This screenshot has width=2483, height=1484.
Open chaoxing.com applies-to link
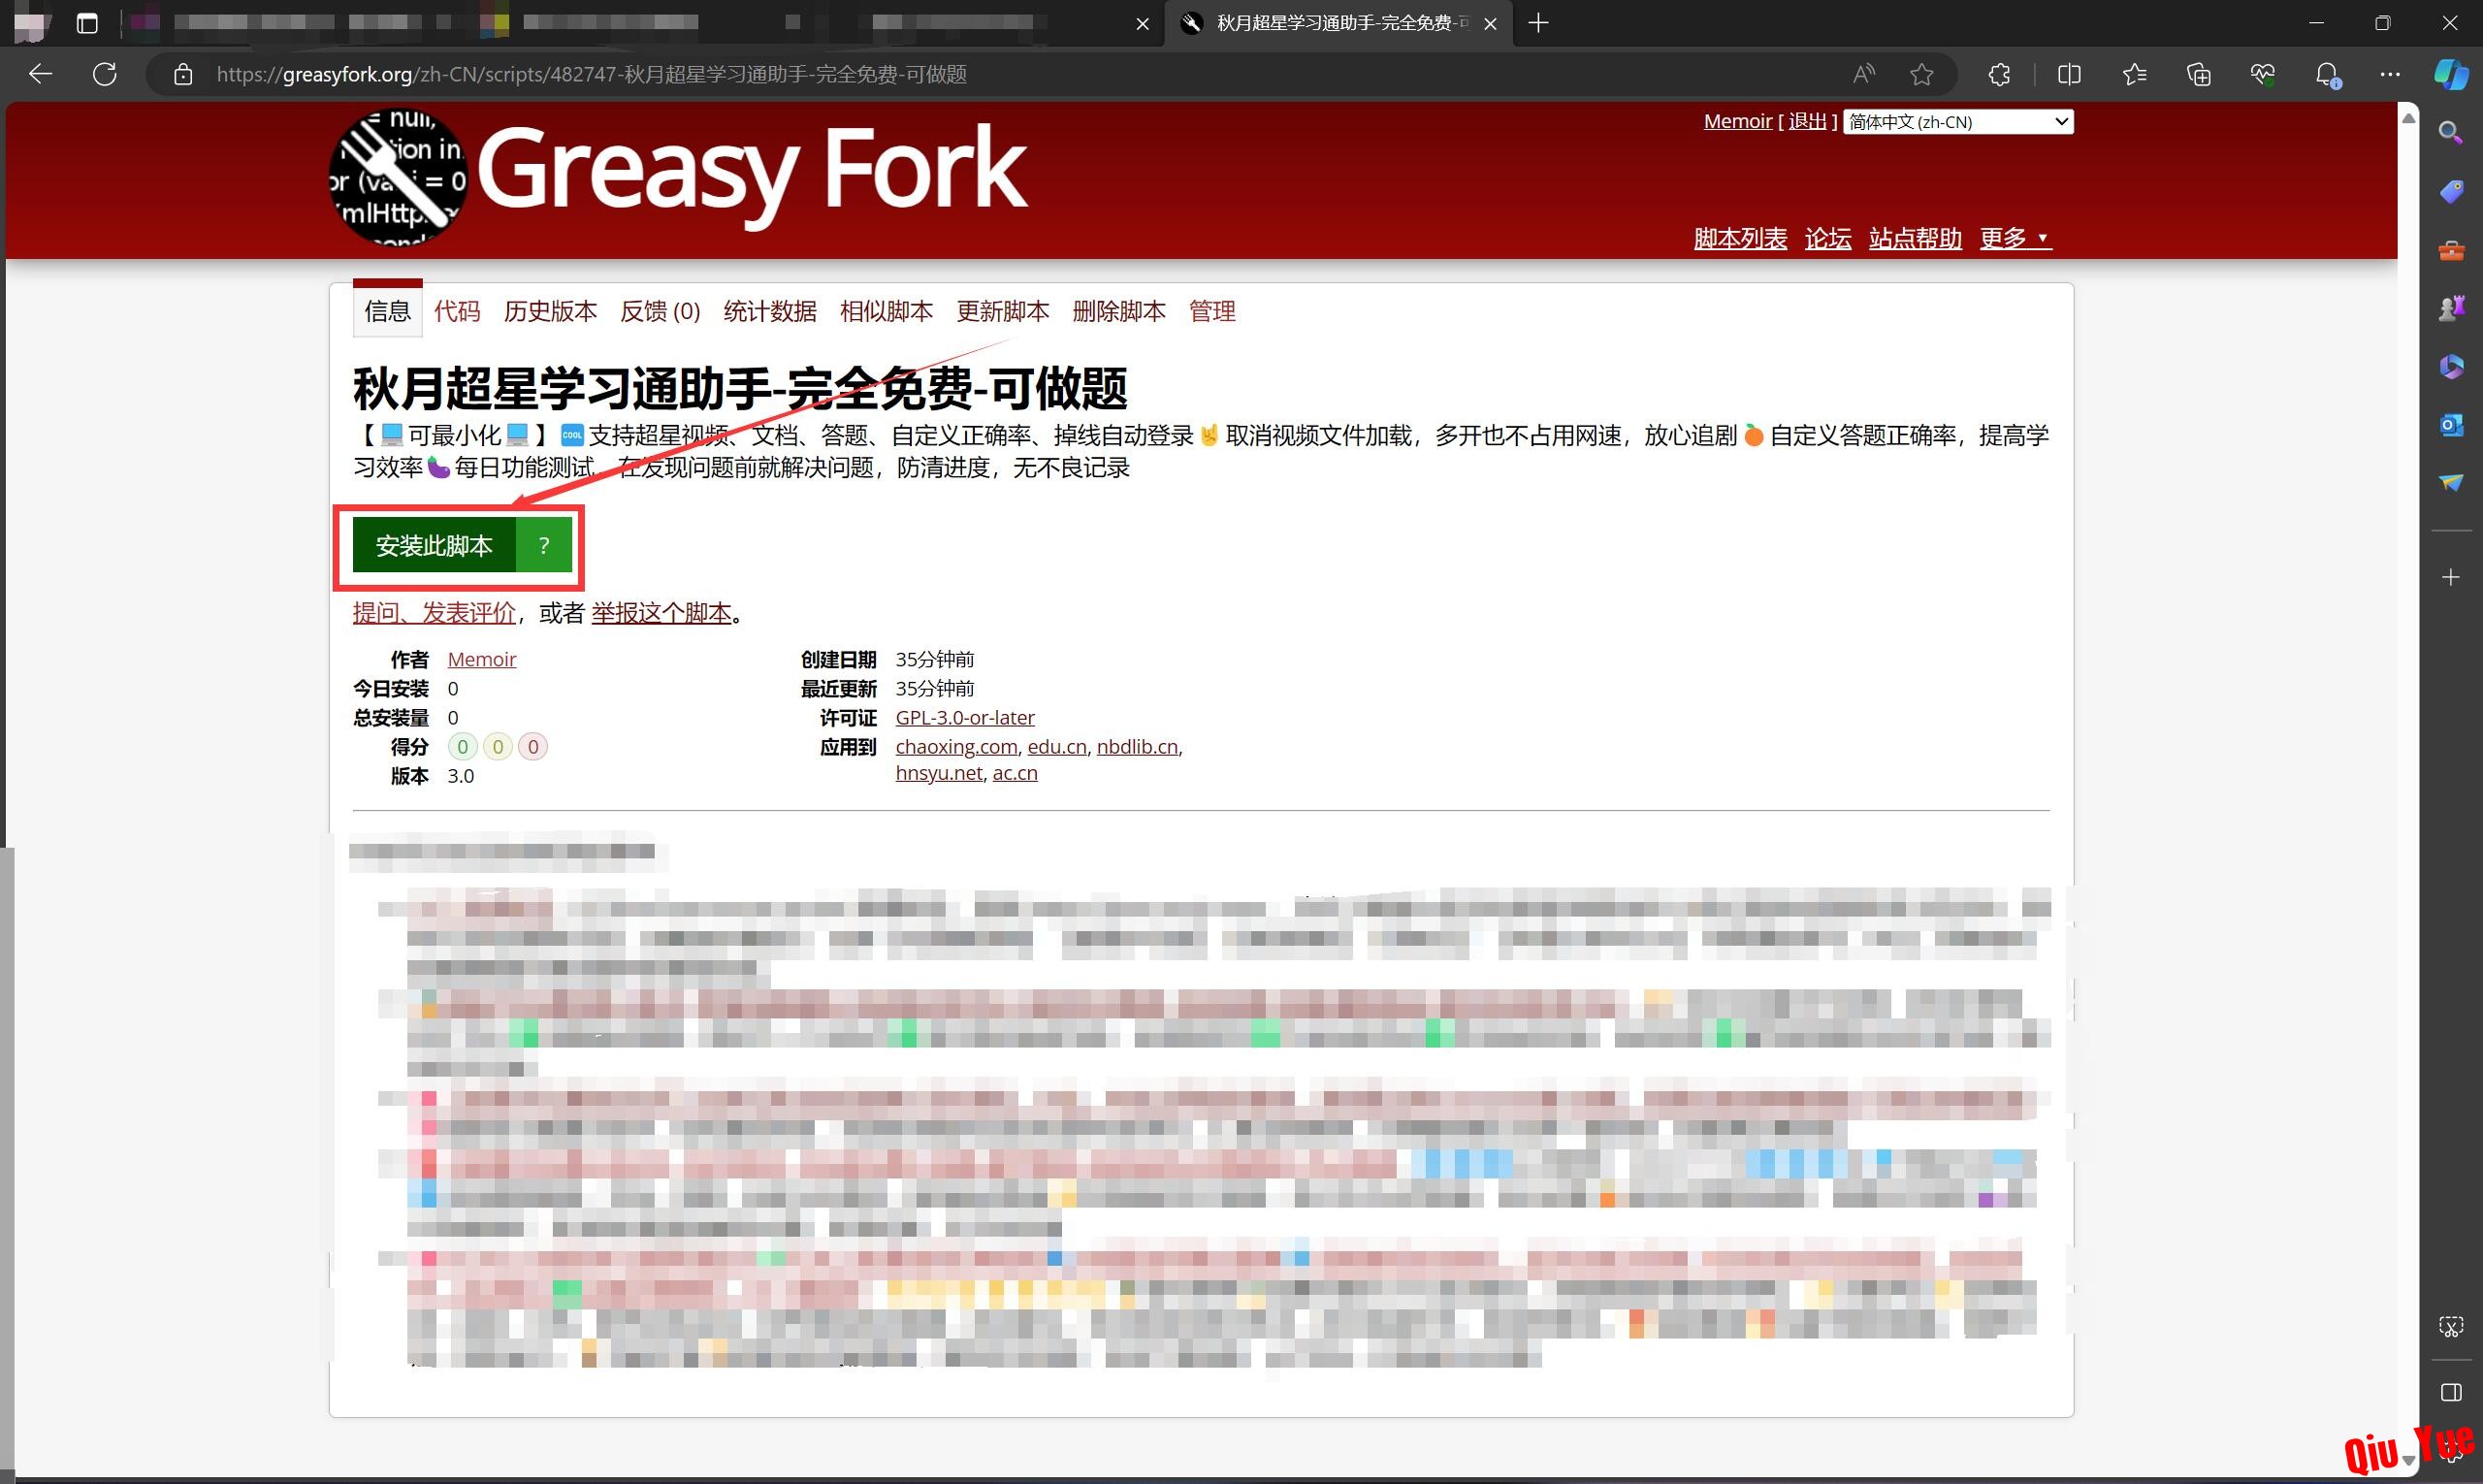[x=956, y=747]
